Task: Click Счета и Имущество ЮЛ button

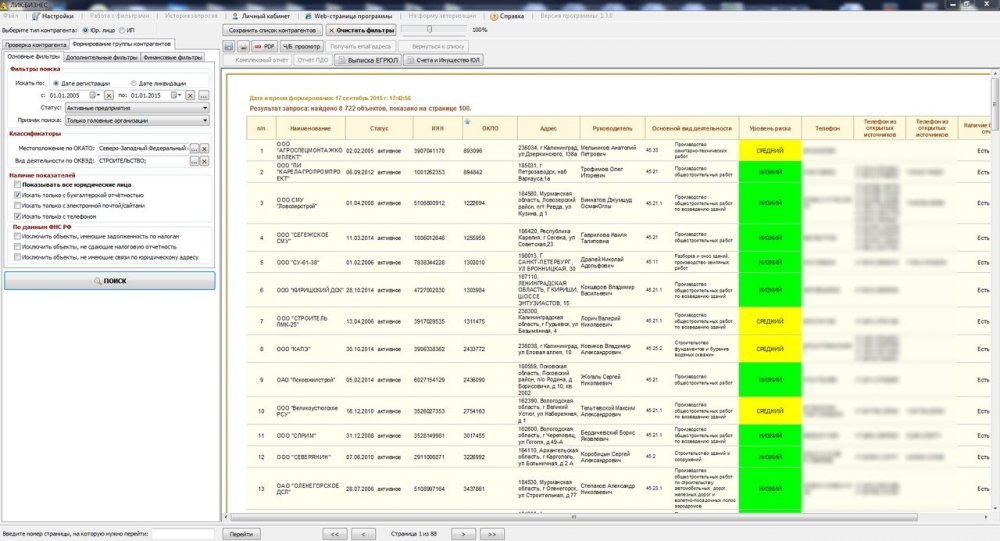Action: click(443, 60)
